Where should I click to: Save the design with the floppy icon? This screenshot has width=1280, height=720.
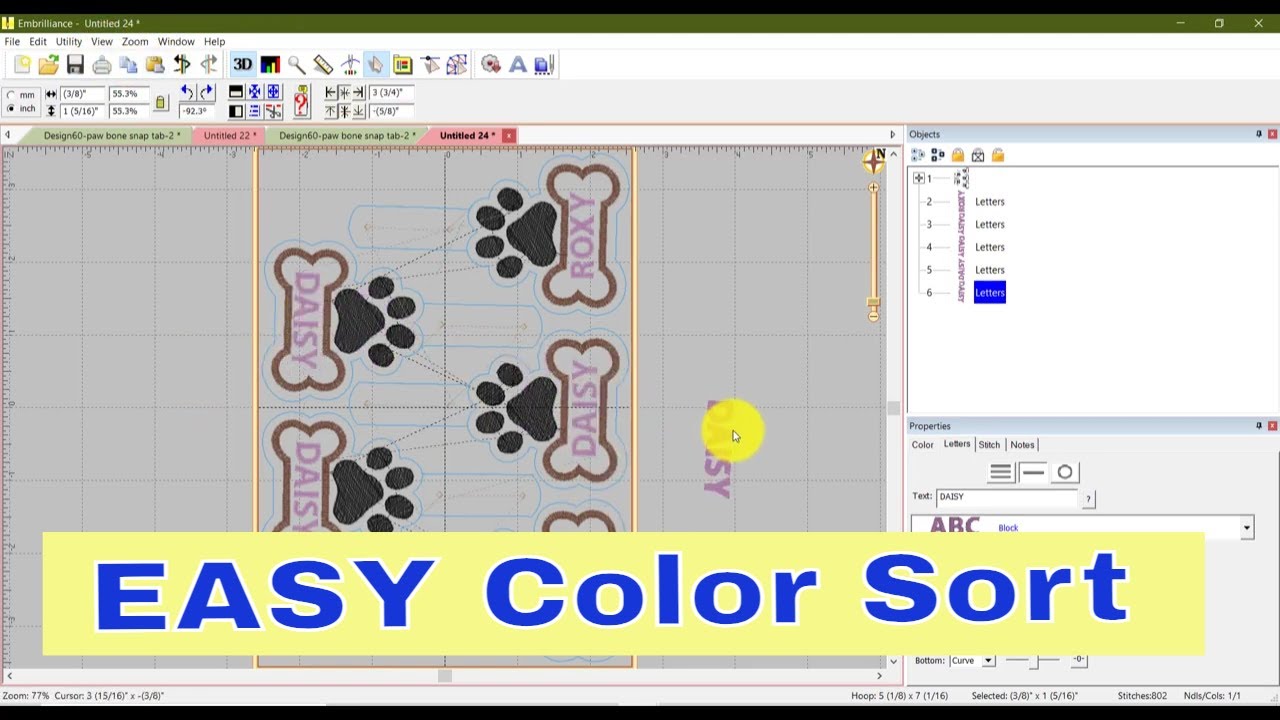coord(75,65)
